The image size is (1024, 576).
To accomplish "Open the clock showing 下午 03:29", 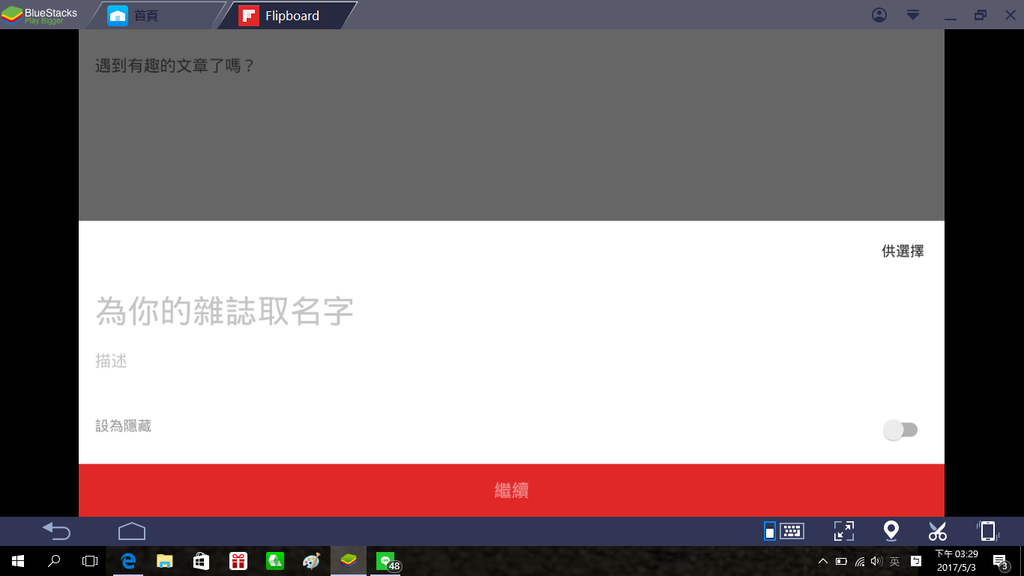I will point(957,561).
